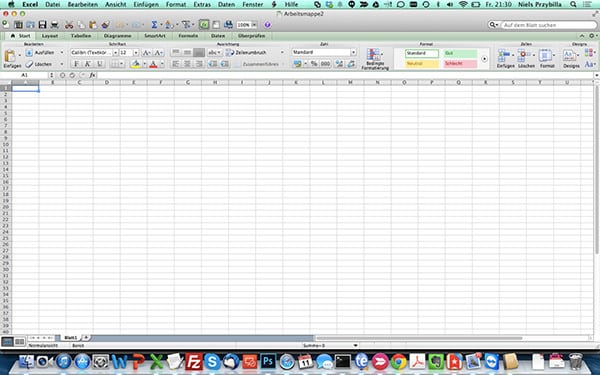Toggle the green formula builder toolbar button
Screen dimensions: 600x375
[204, 25]
